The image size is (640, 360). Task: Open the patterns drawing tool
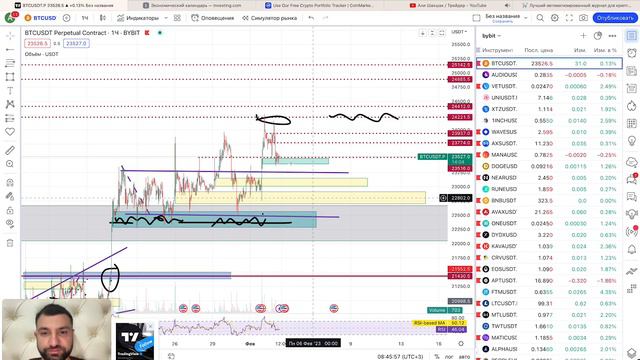pos(10,104)
